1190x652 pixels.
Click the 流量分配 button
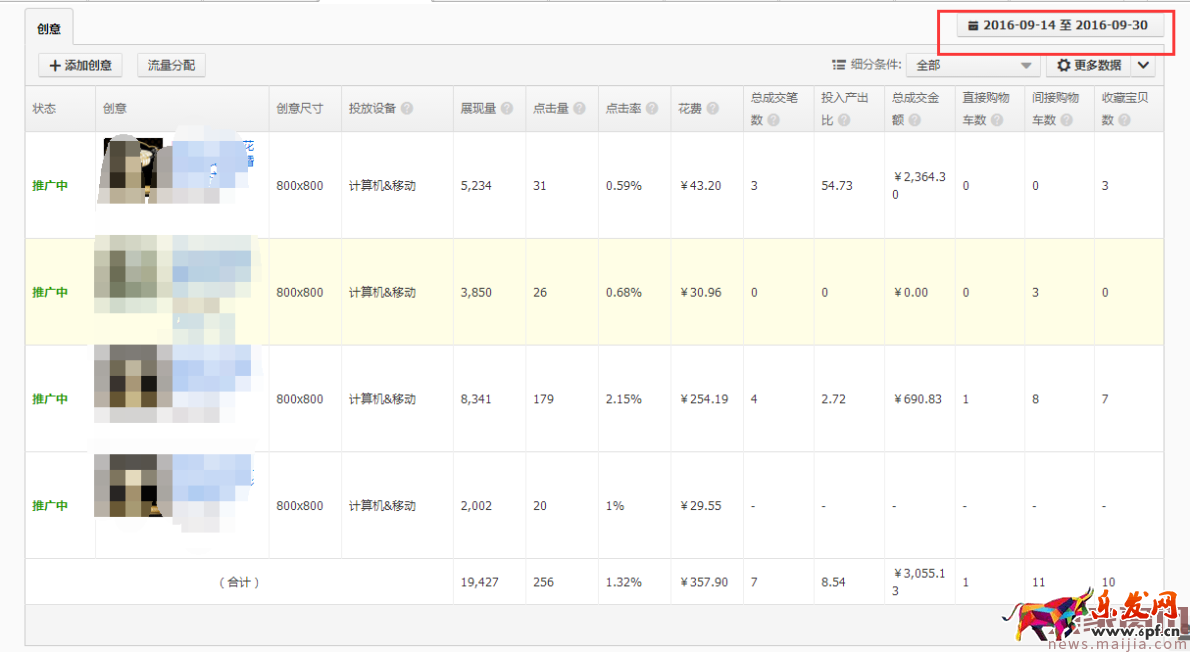pos(171,66)
